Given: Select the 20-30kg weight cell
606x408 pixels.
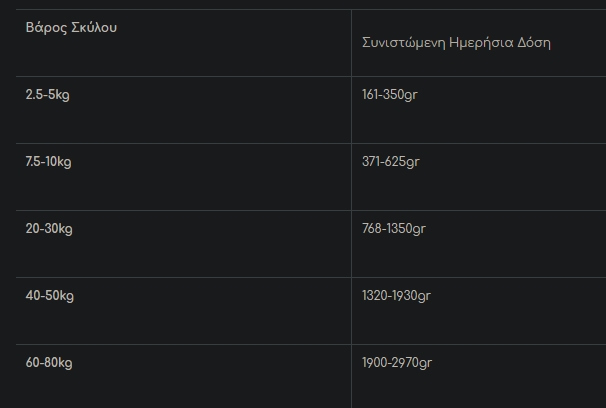Looking at the screenshot, I should [49, 228].
